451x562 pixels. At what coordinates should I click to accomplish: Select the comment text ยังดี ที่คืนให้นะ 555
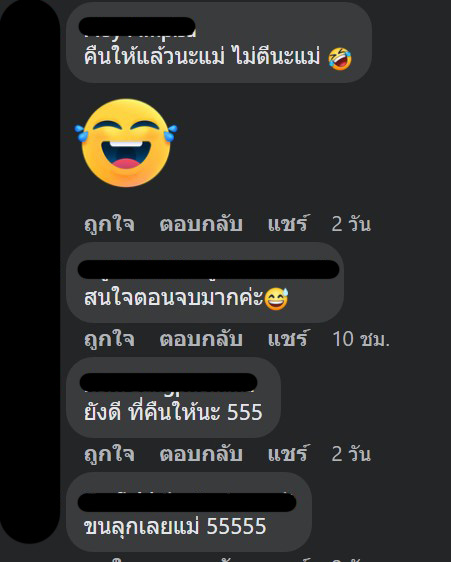pyautogui.click(x=173, y=412)
